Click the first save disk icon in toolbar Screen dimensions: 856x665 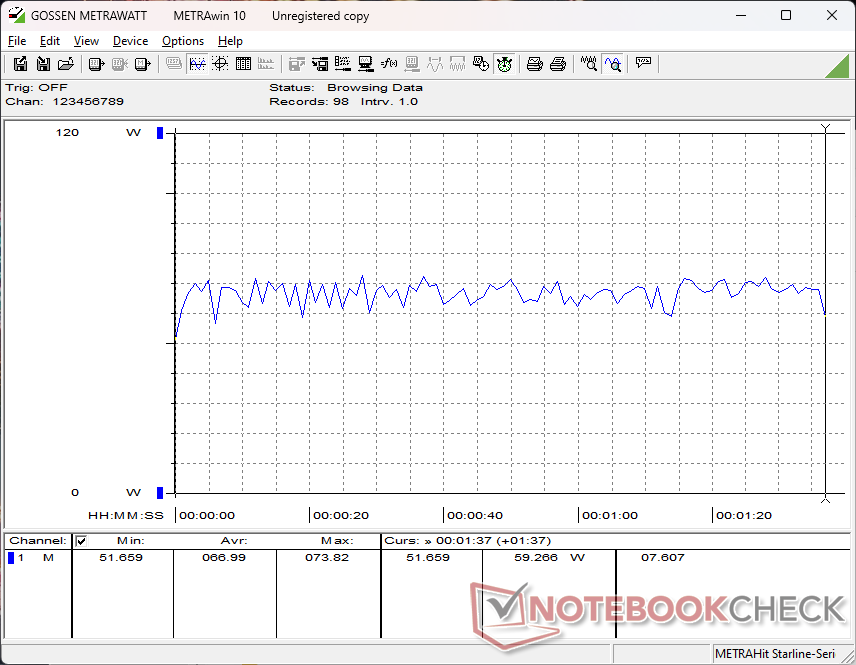pos(20,64)
